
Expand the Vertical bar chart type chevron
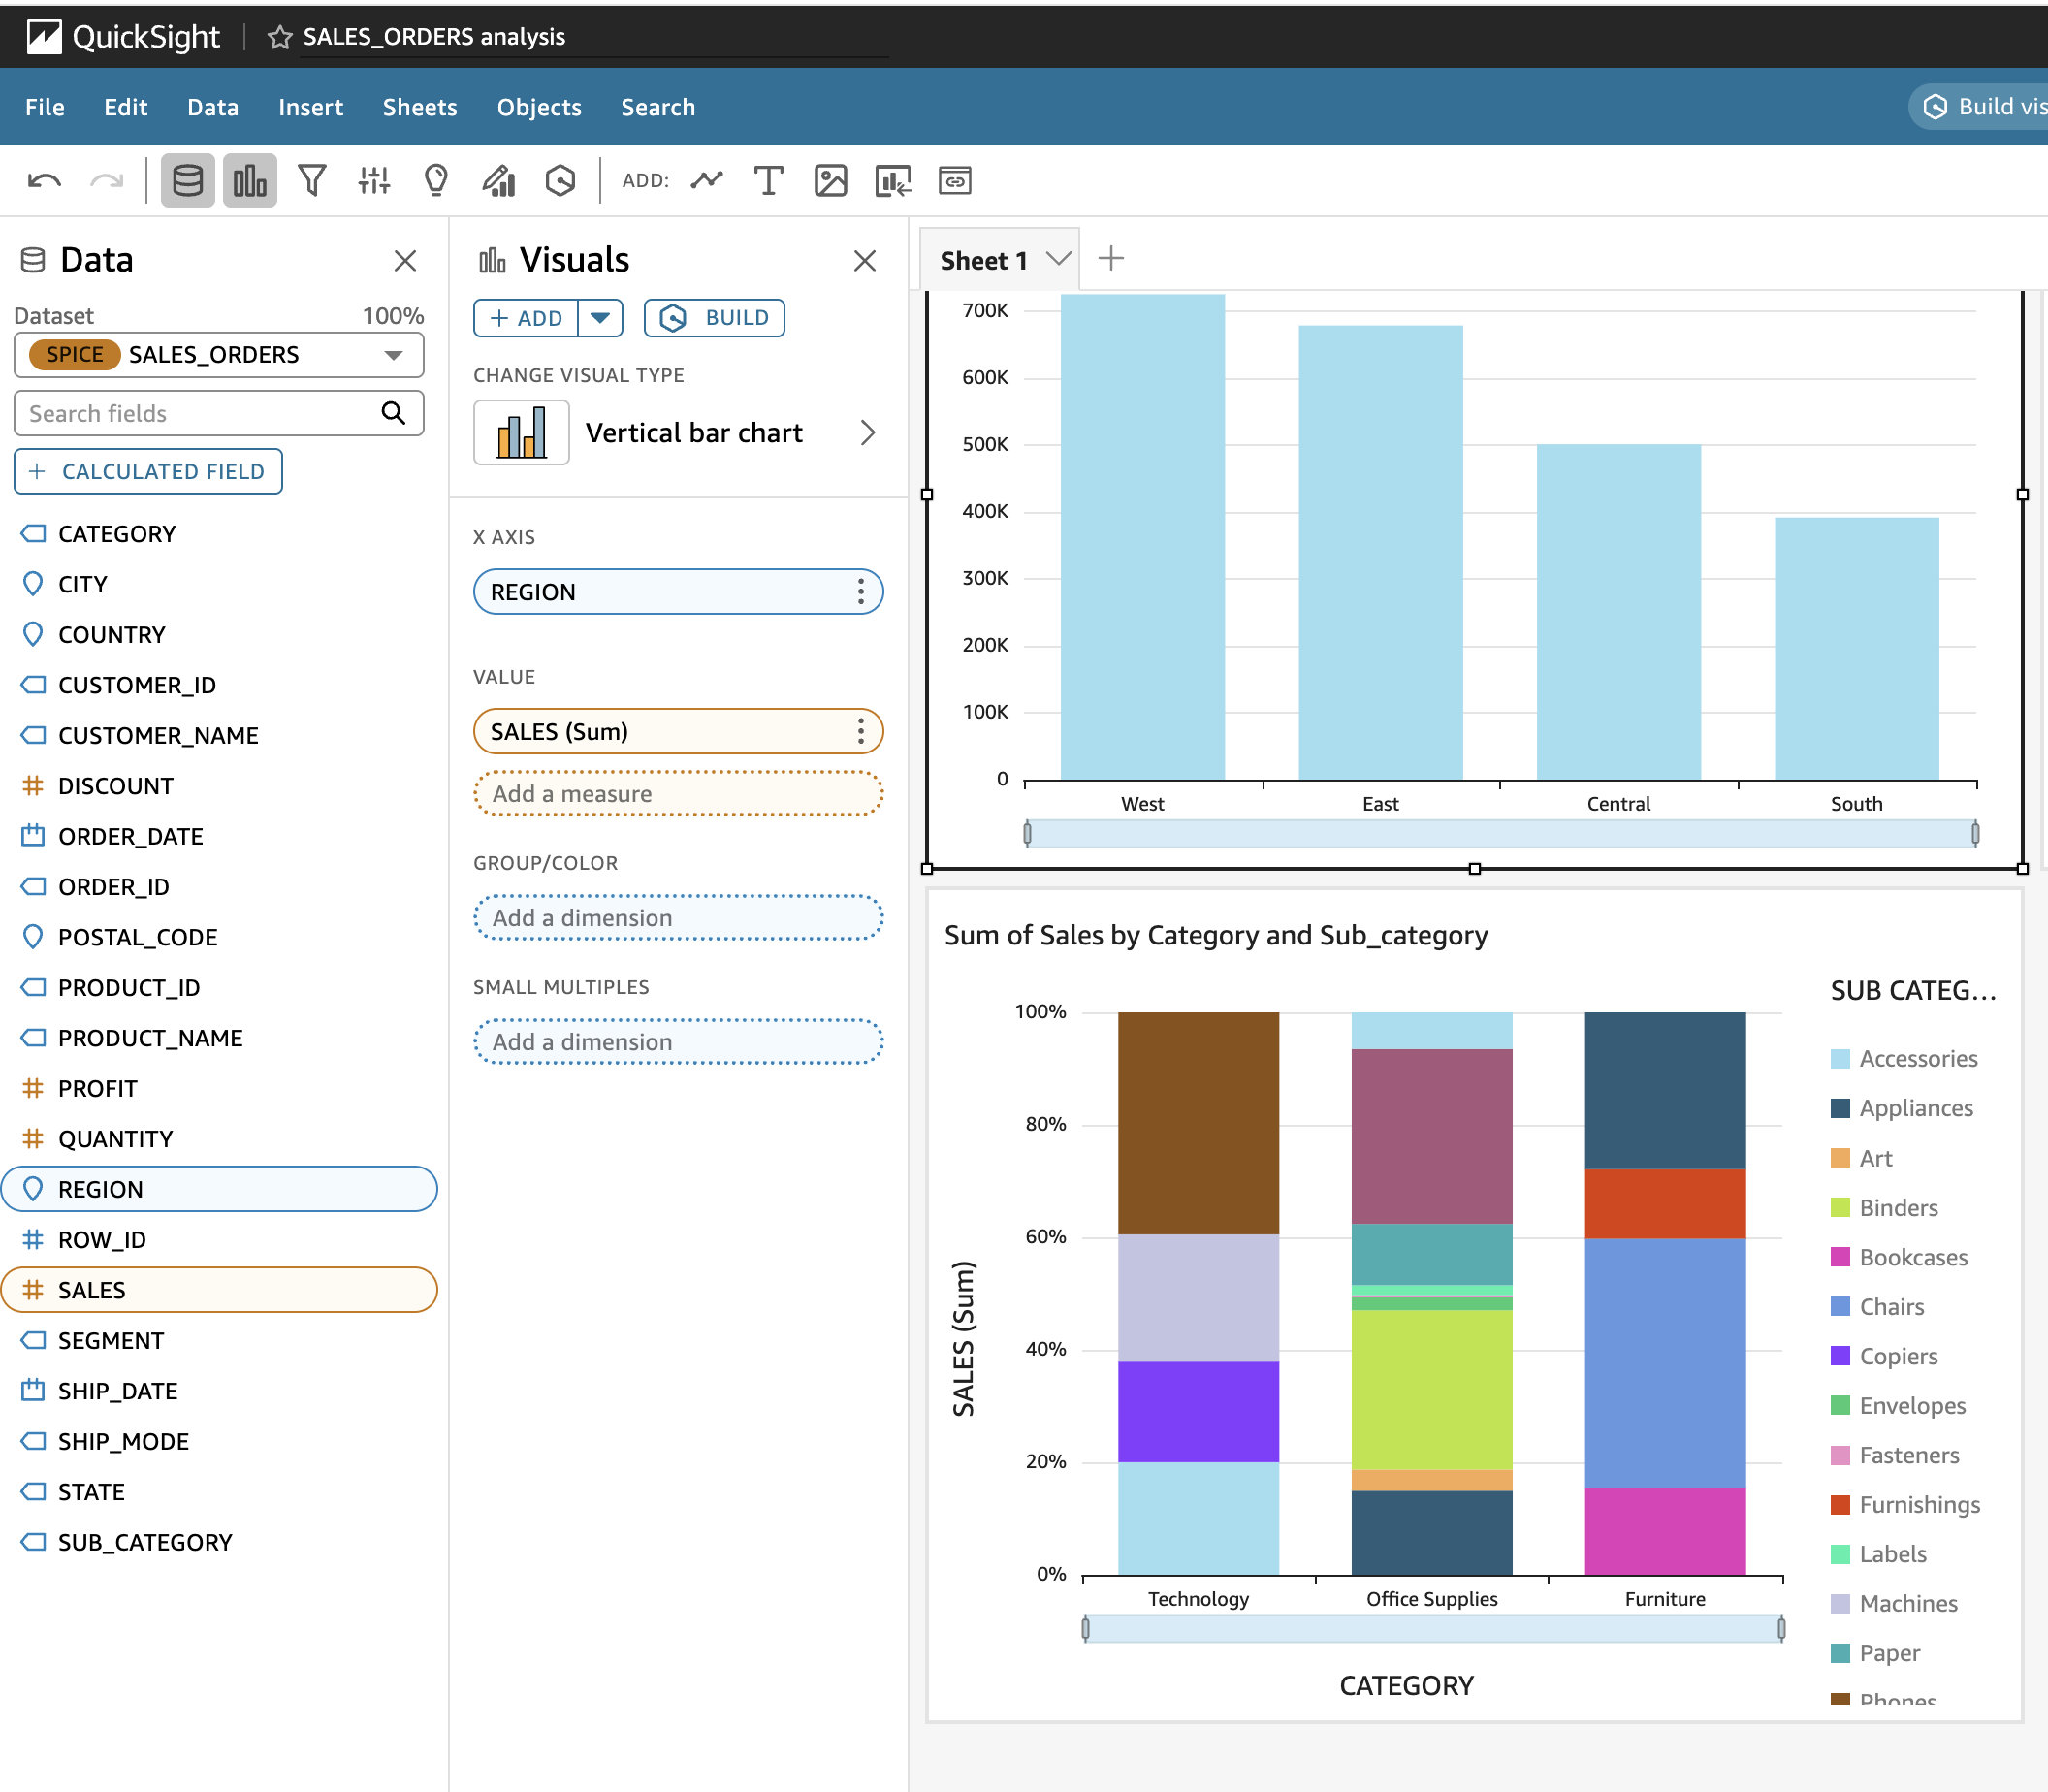867,433
